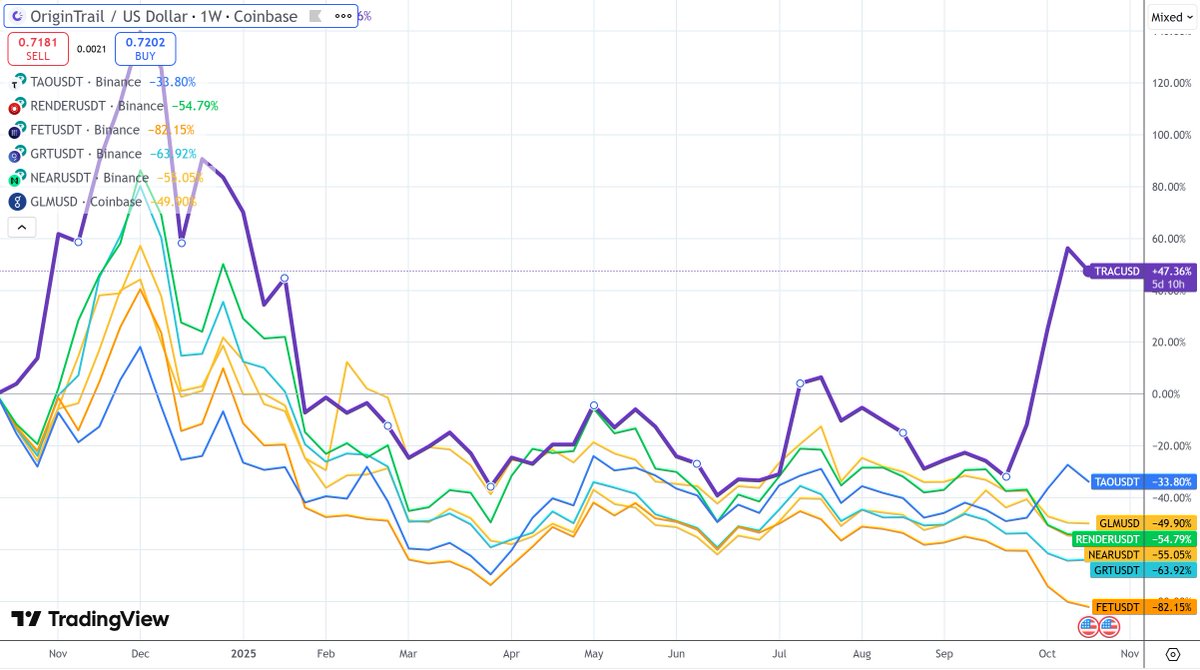1200x670 pixels.
Task: Collapse the legend with the up-arrow button
Action: pyautogui.click(x=22, y=227)
